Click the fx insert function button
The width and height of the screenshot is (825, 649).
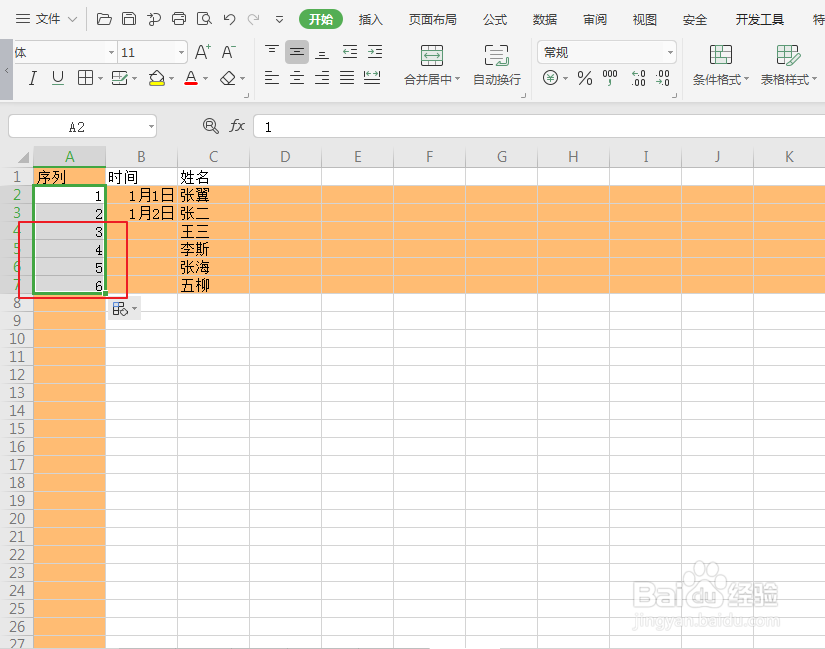(237, 126)
